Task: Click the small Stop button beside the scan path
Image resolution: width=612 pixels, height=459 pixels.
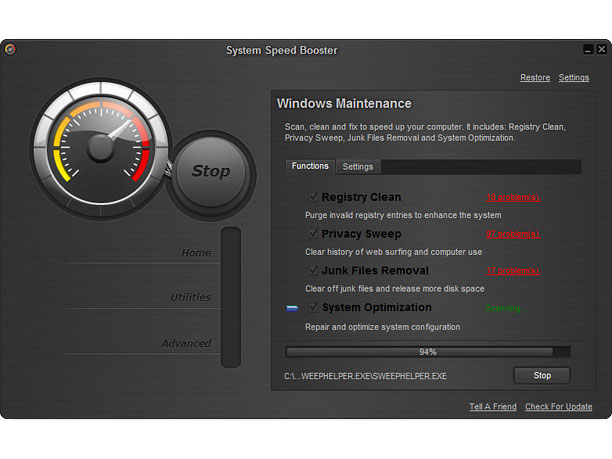Action: (x=542, y=375)
